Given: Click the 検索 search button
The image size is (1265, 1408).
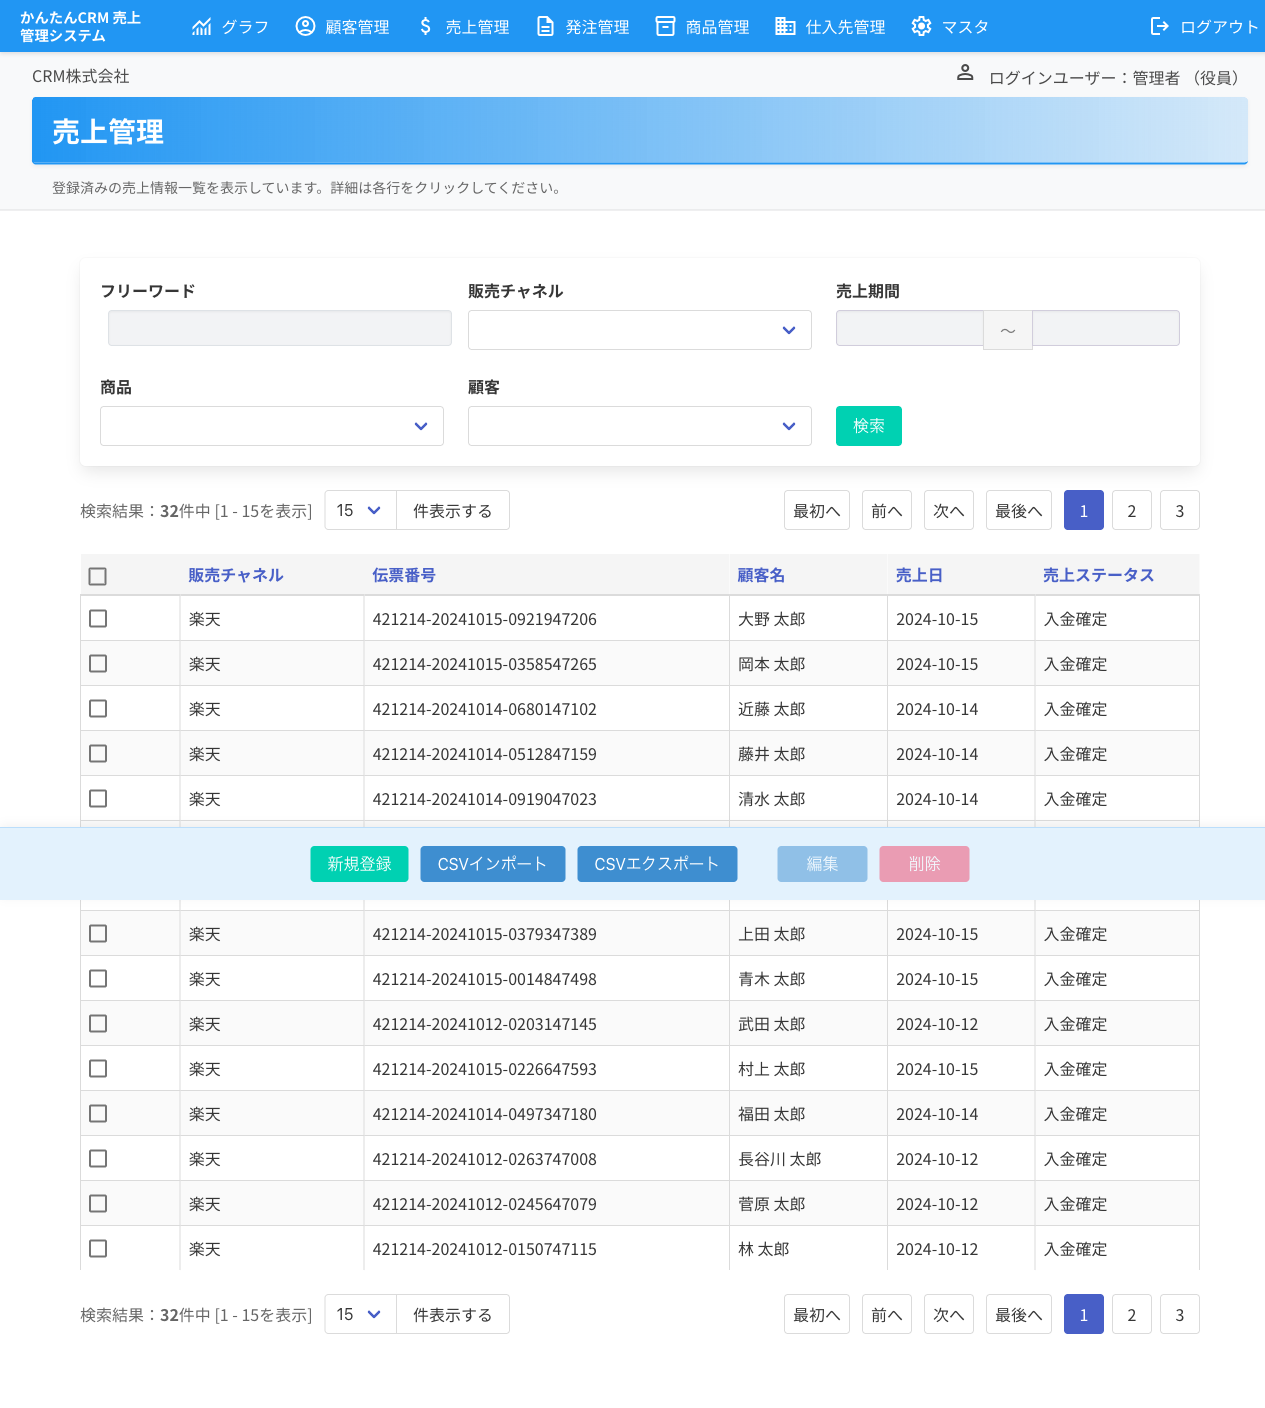Looking at the screenshot, I should [x=868, y=426].
